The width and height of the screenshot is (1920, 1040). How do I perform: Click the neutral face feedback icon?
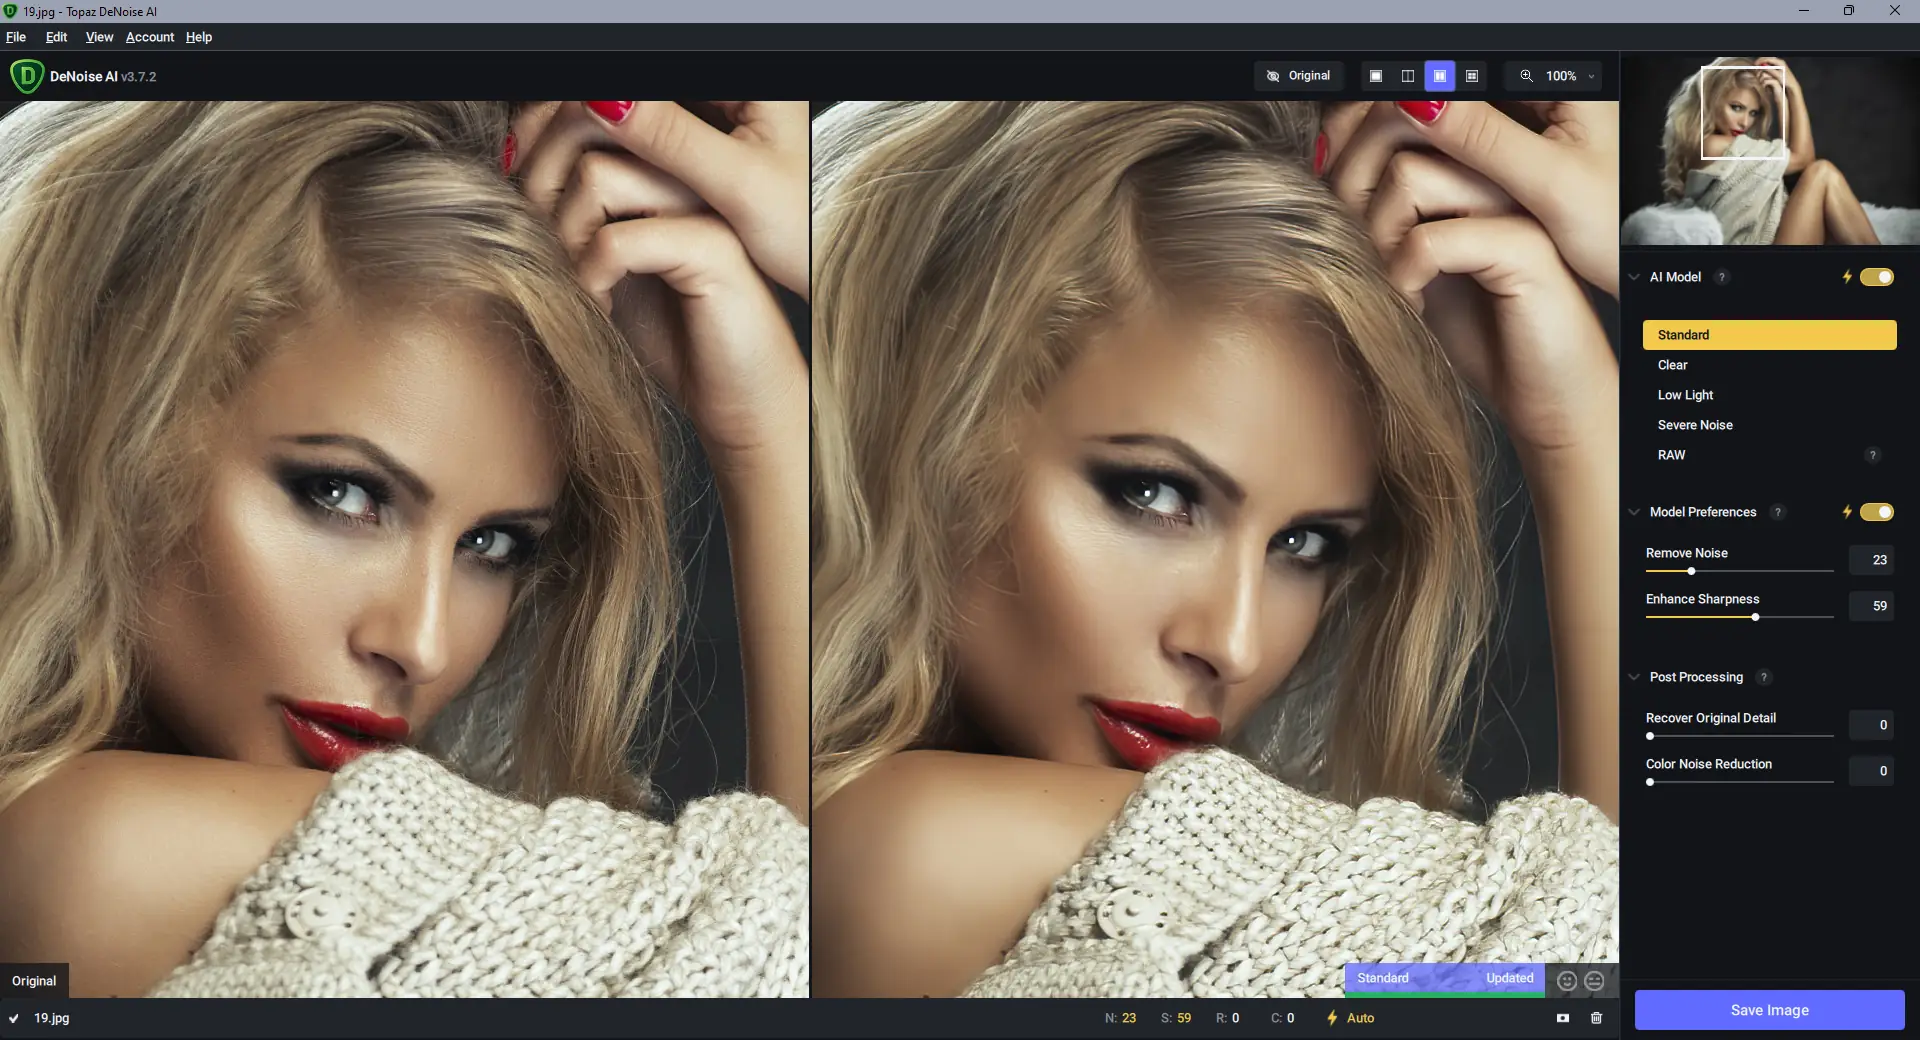point(1594,981)
